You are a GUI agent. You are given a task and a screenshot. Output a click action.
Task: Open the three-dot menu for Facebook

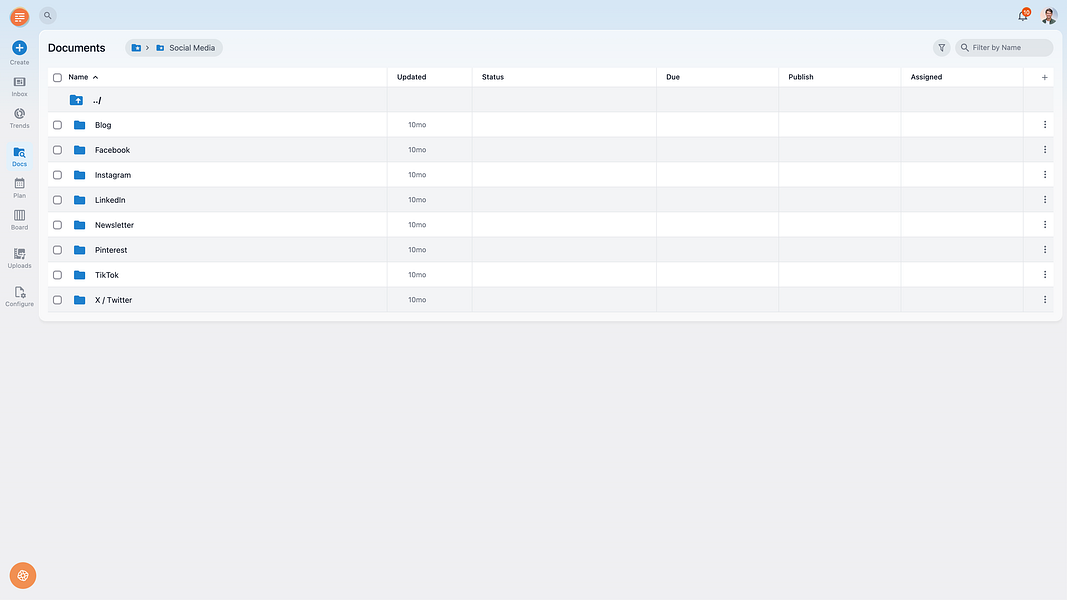point(1045,150)
